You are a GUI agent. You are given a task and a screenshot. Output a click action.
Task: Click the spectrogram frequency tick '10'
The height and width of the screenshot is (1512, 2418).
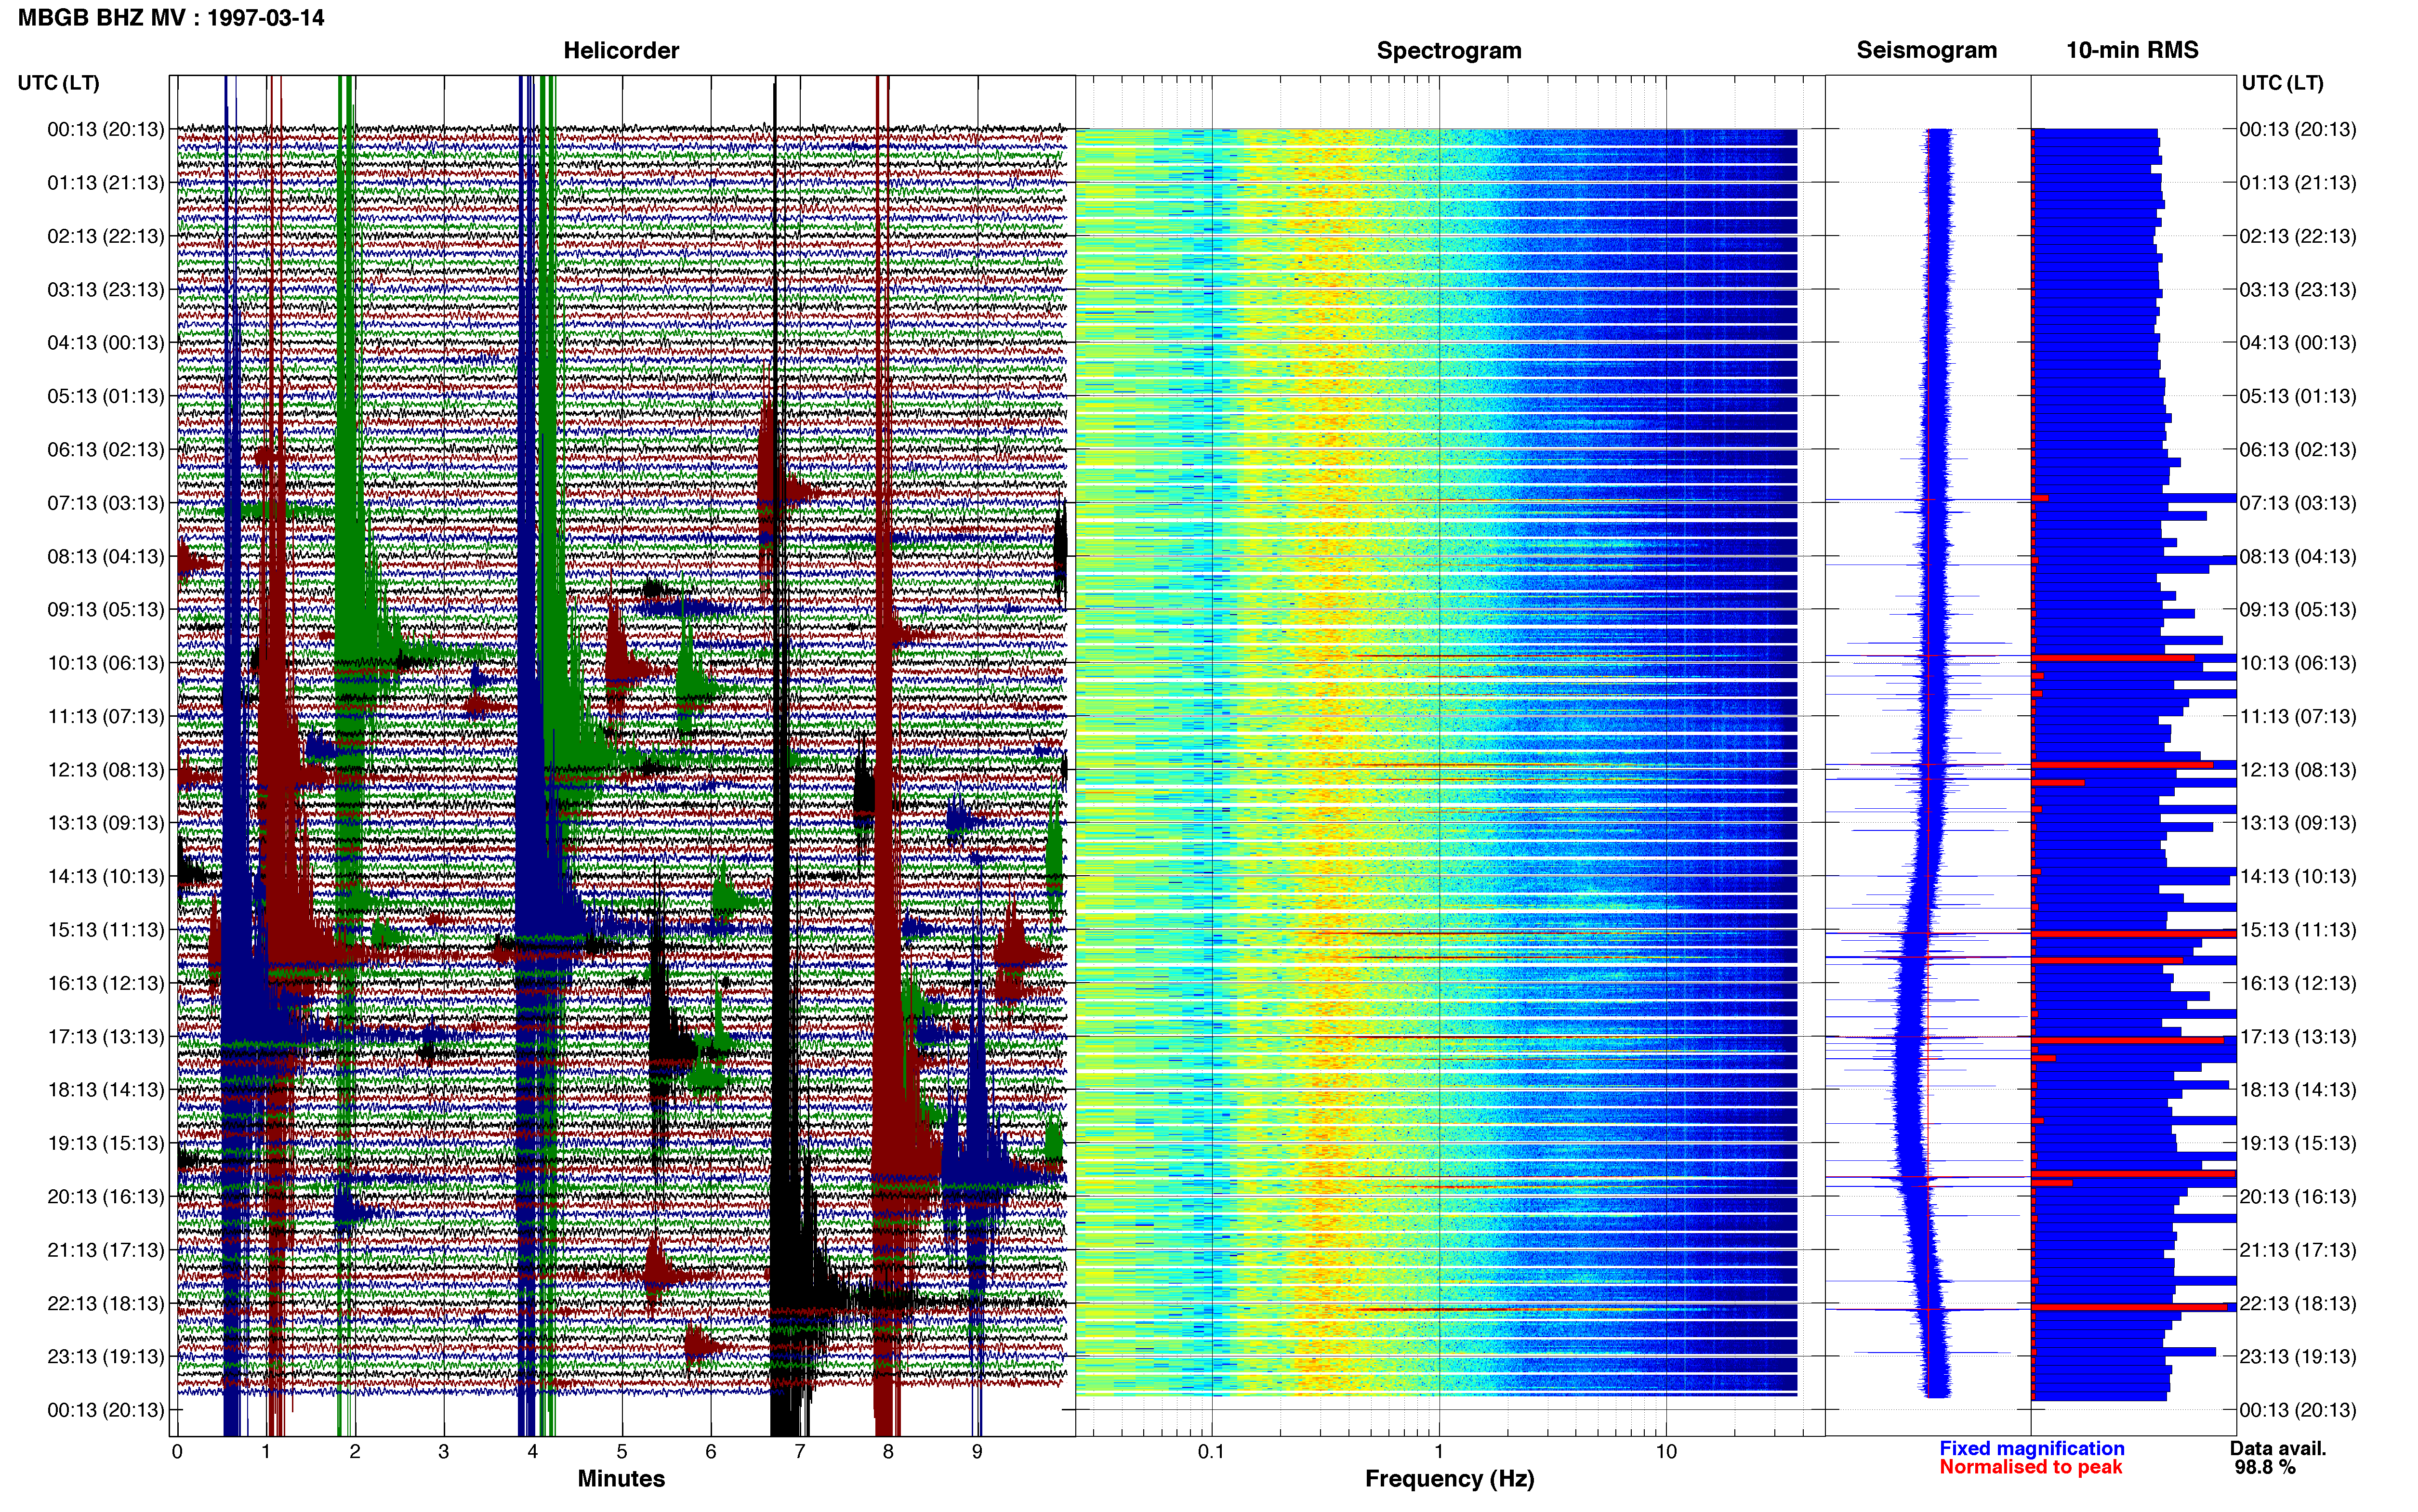tap(1666, 1452)
